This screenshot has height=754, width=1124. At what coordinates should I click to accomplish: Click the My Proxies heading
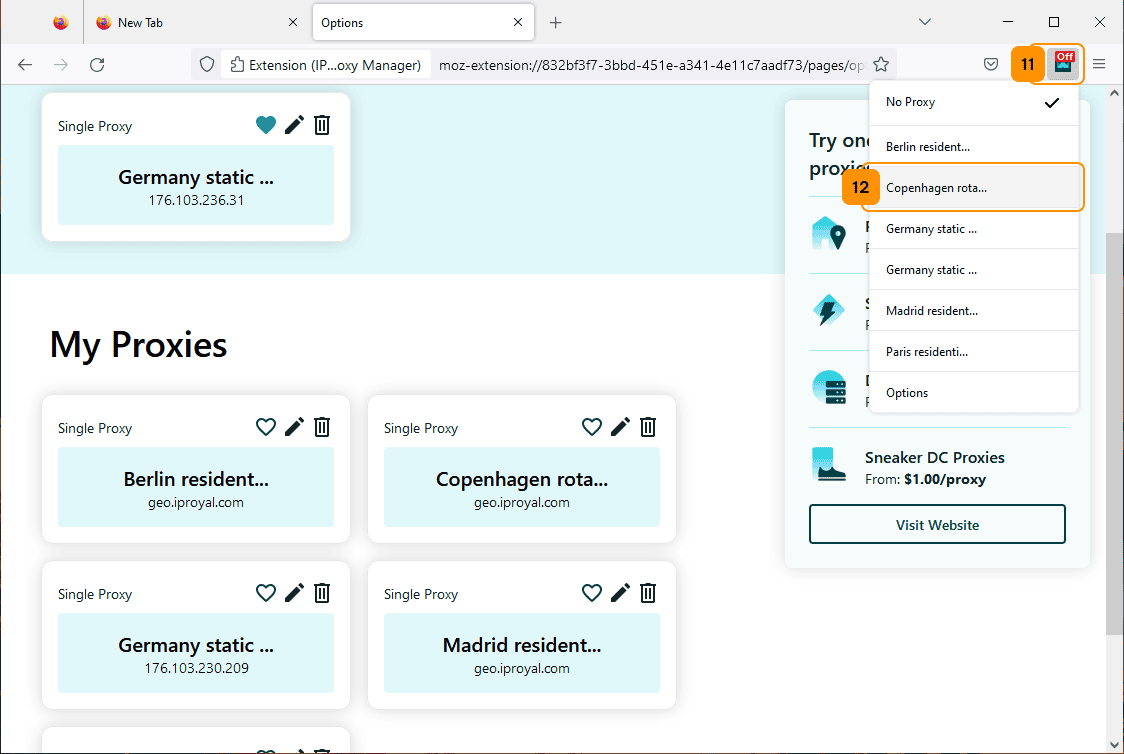138,345
